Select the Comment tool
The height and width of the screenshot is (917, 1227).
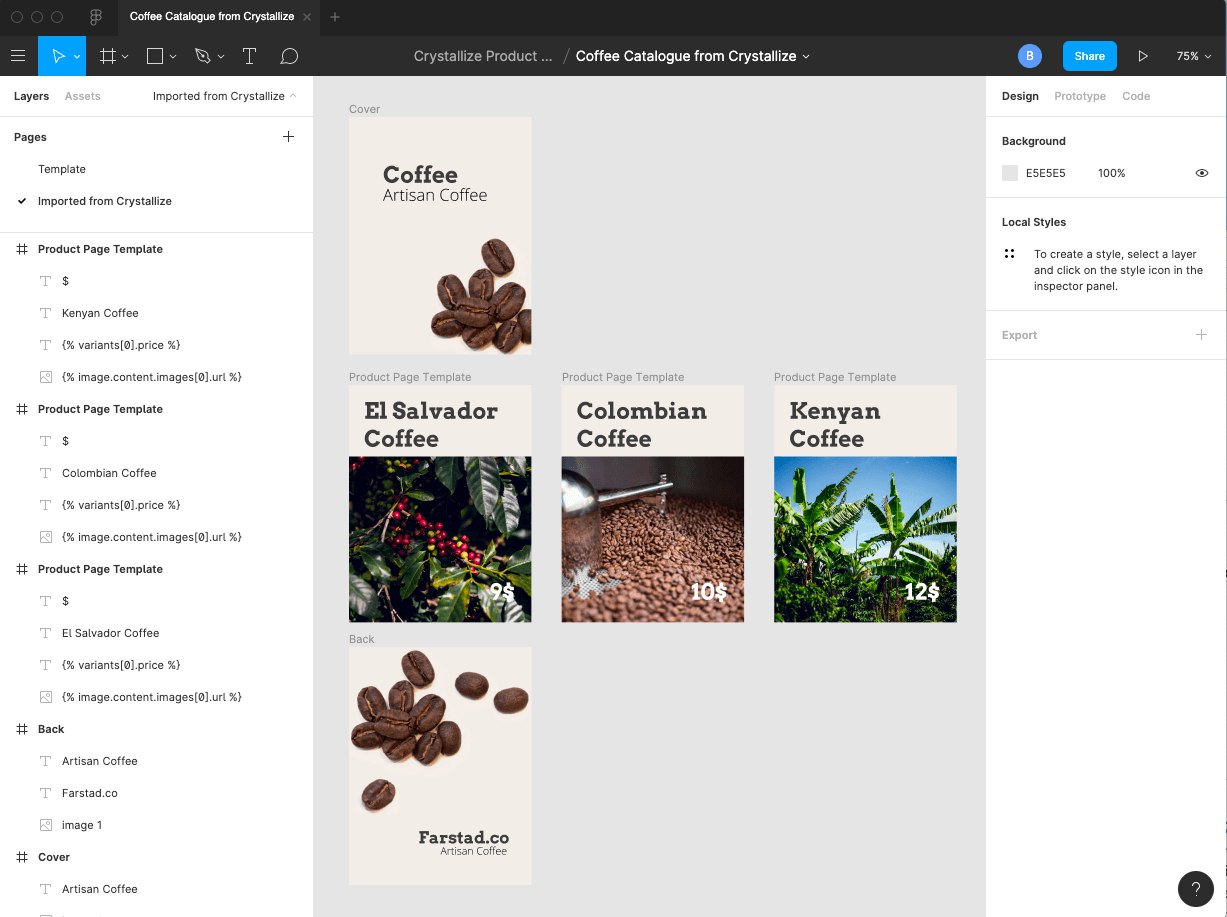[x=289, y=56]
